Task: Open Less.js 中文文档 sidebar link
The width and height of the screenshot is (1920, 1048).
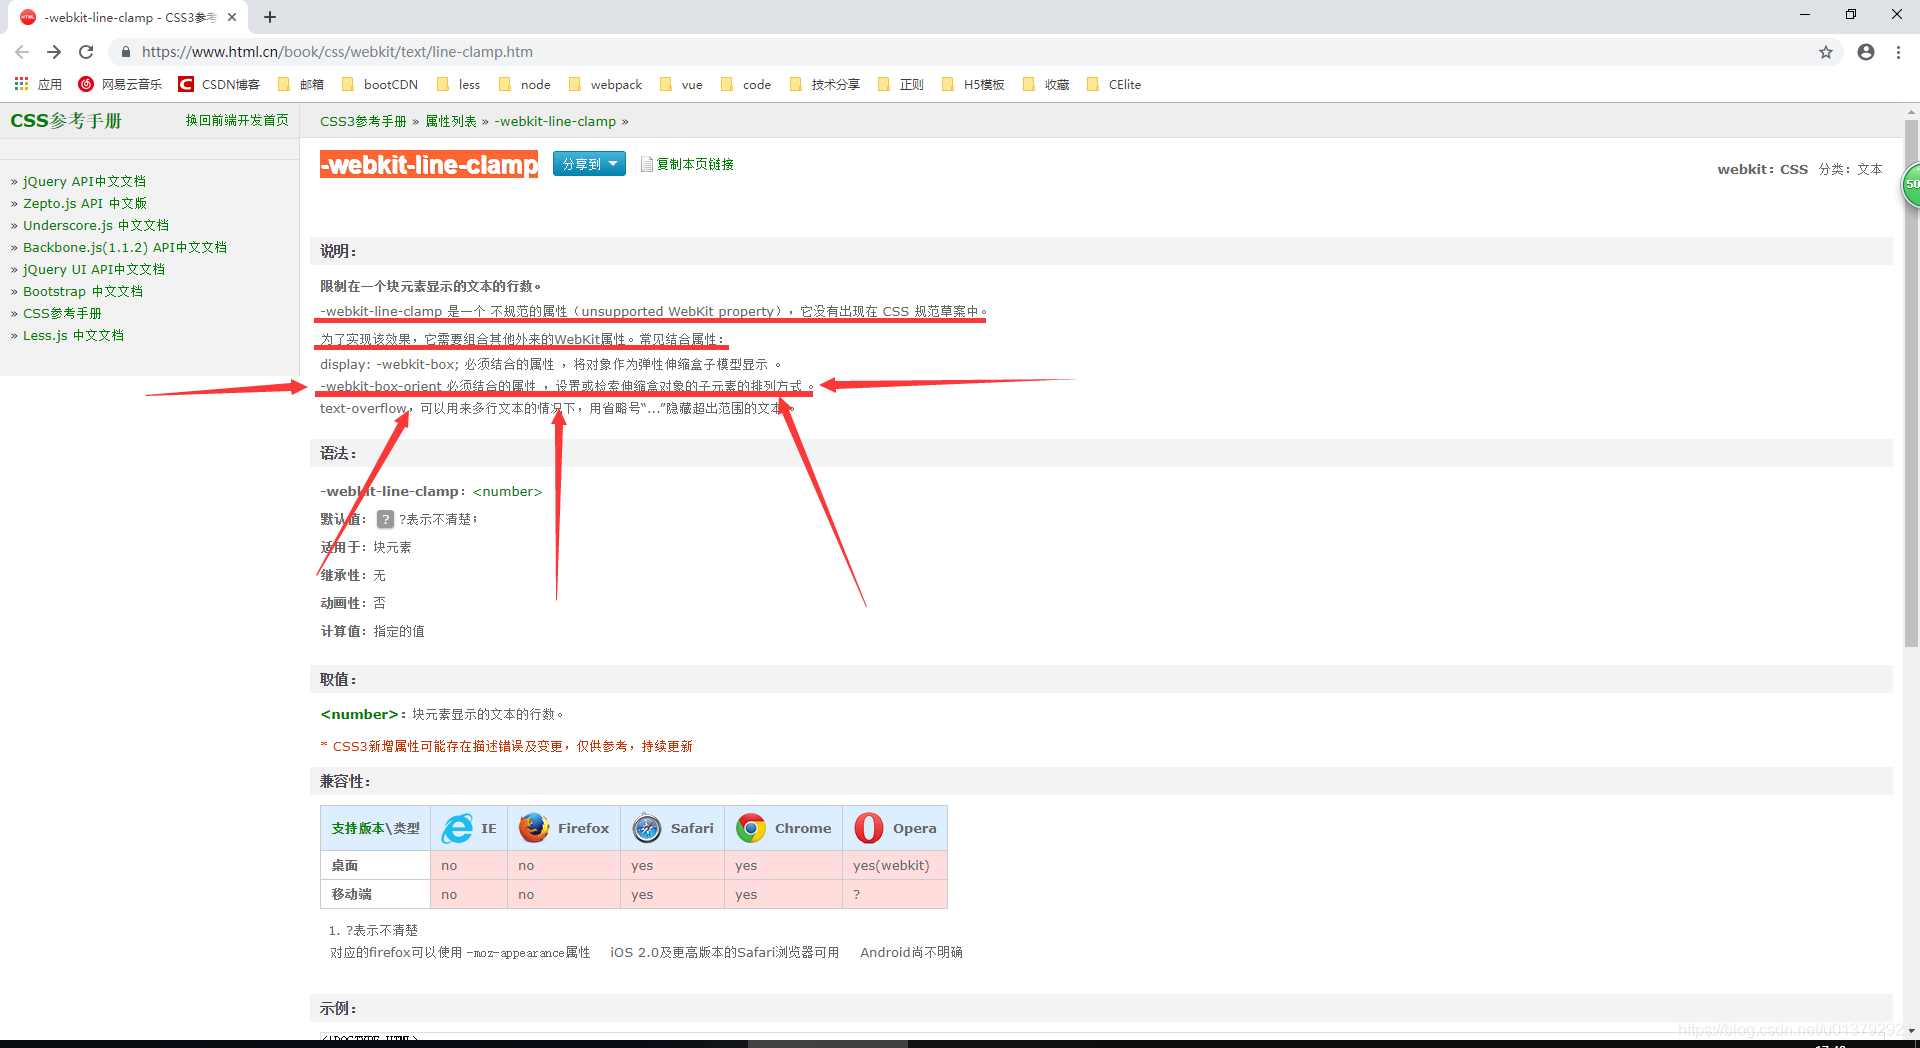Action: click(73, 335)
